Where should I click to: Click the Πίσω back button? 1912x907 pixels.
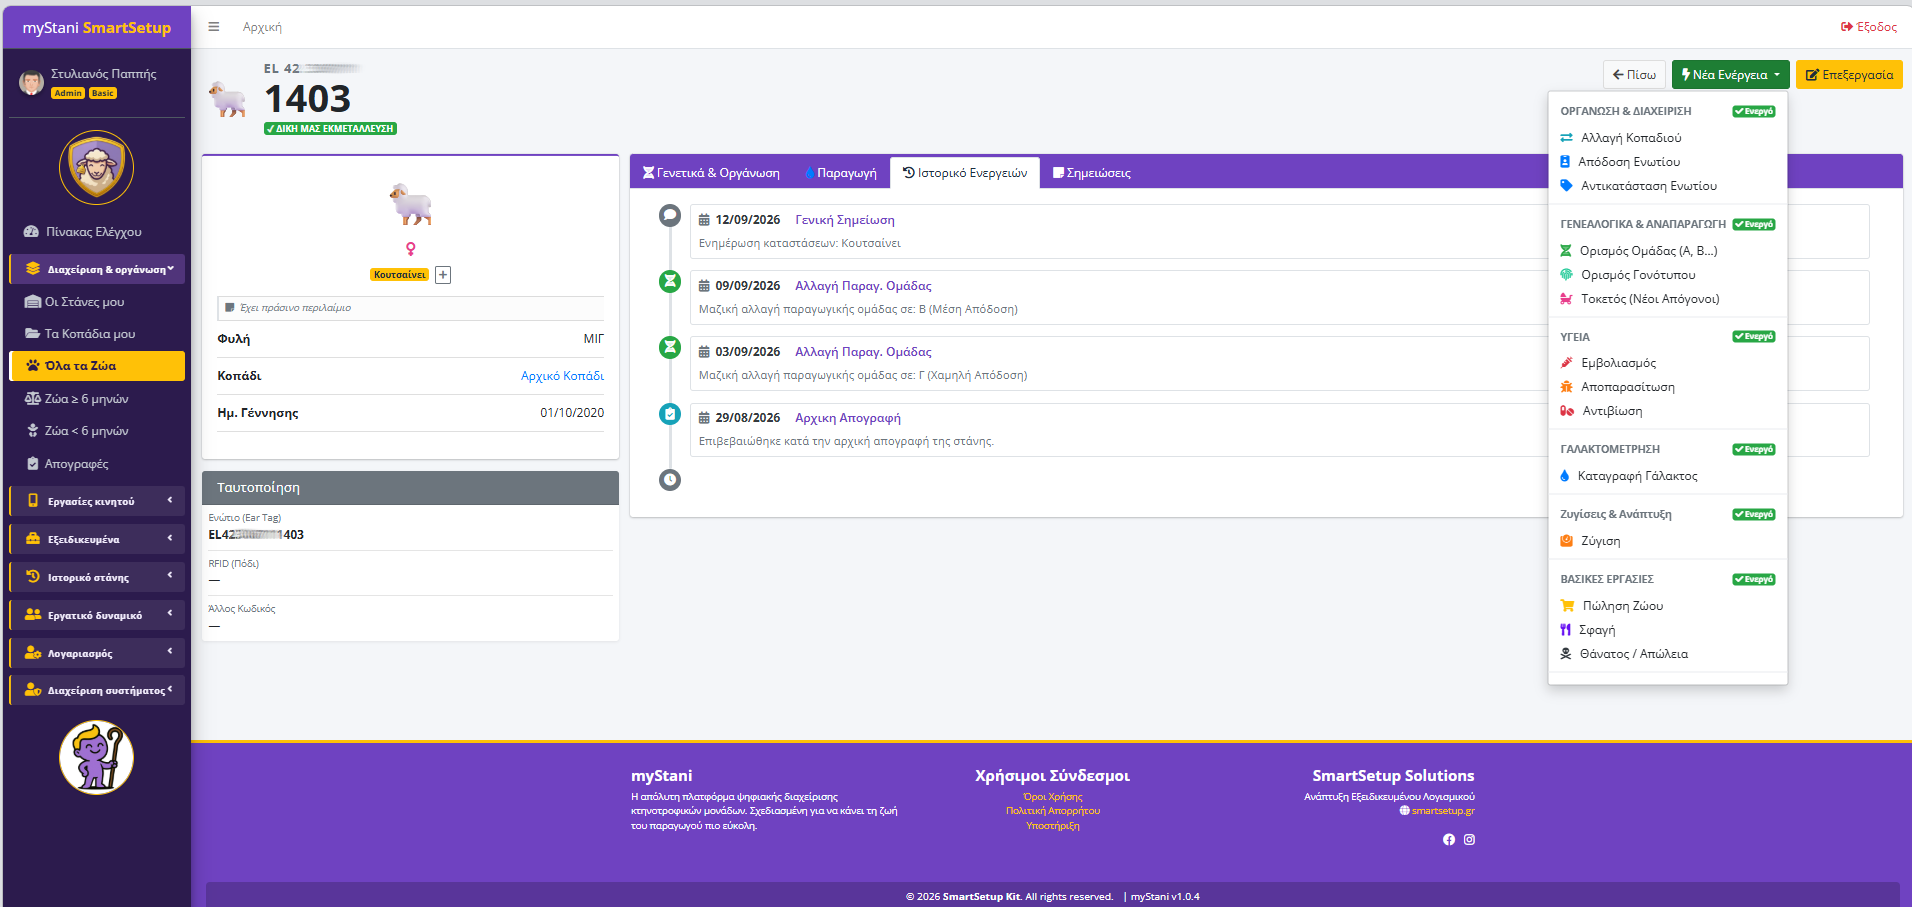tap(1635, 75)
